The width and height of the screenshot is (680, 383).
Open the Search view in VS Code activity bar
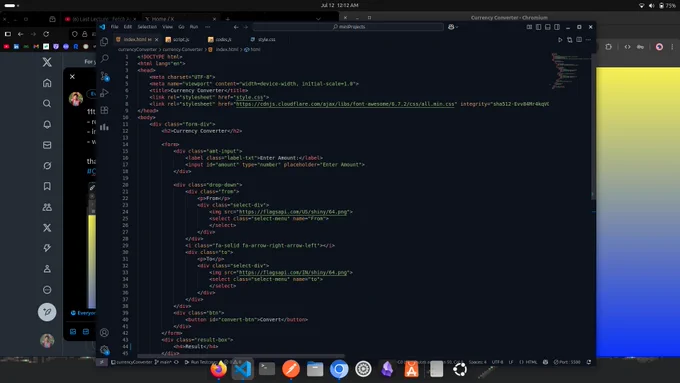point(105,58)
